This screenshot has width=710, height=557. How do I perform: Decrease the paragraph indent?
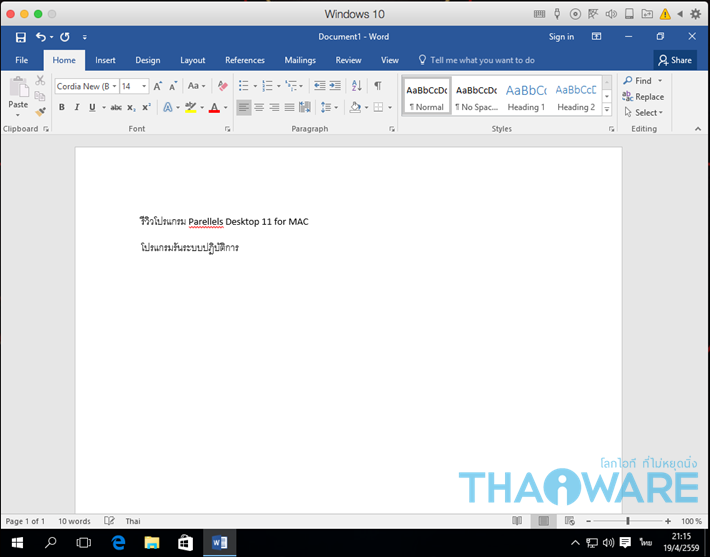coord(320,86)
